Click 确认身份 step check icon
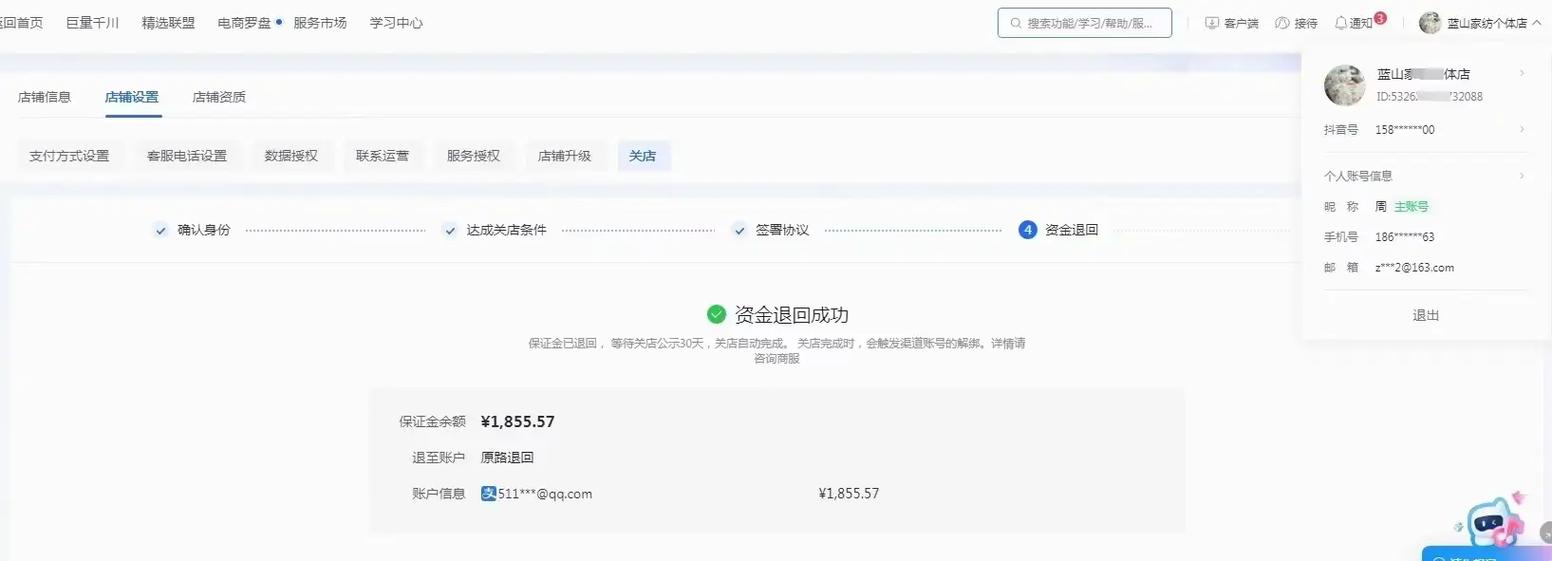Image resolution: width=1552 pixels, height=561 pixels. click(x=160, y=230)
